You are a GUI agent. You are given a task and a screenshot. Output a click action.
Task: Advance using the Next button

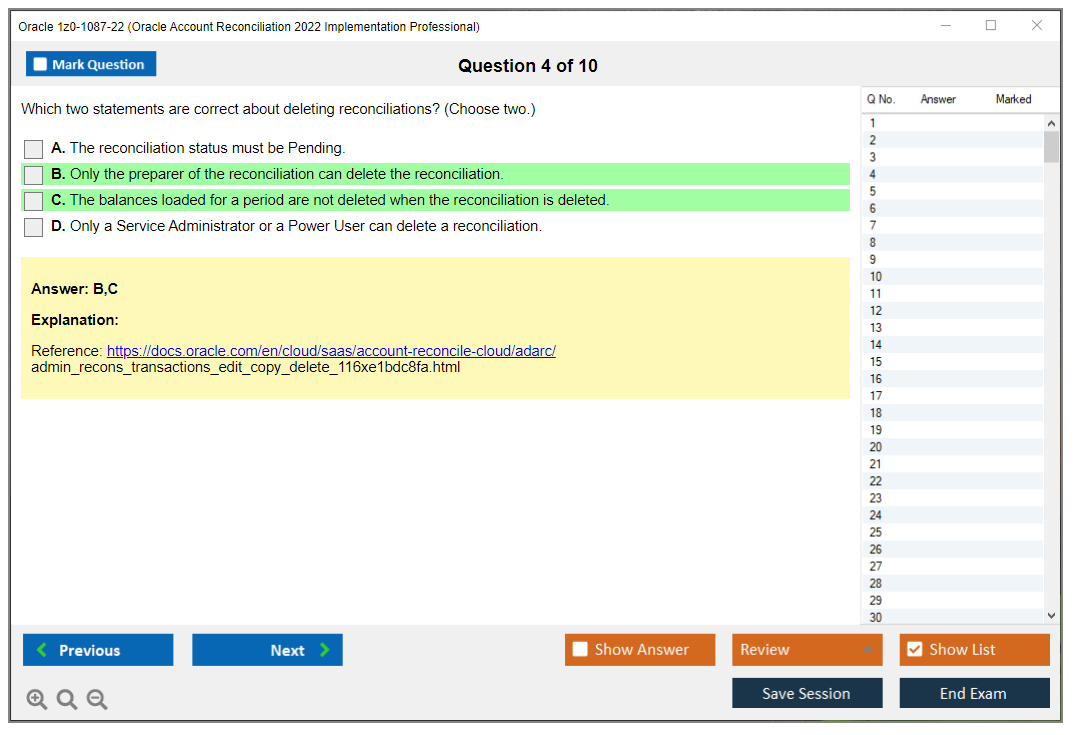tap(267, 650)
